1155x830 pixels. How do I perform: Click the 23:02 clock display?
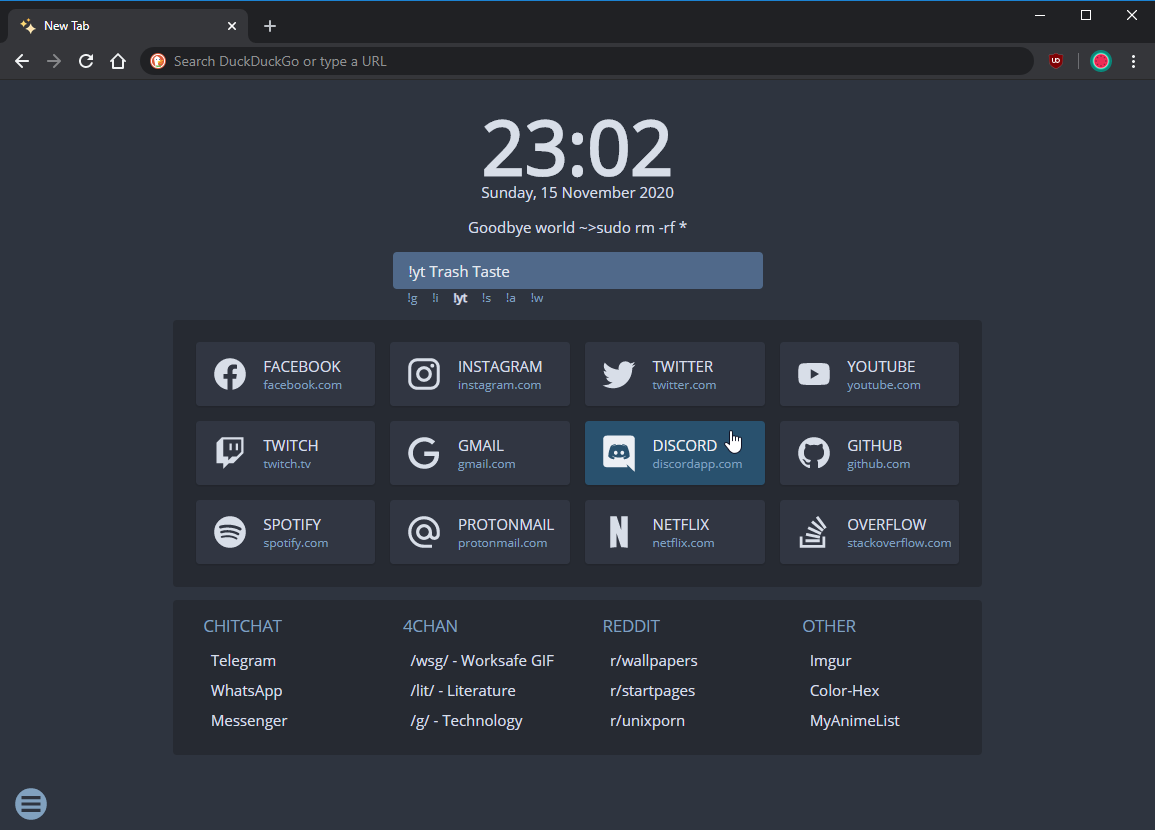tap(577, 148)
